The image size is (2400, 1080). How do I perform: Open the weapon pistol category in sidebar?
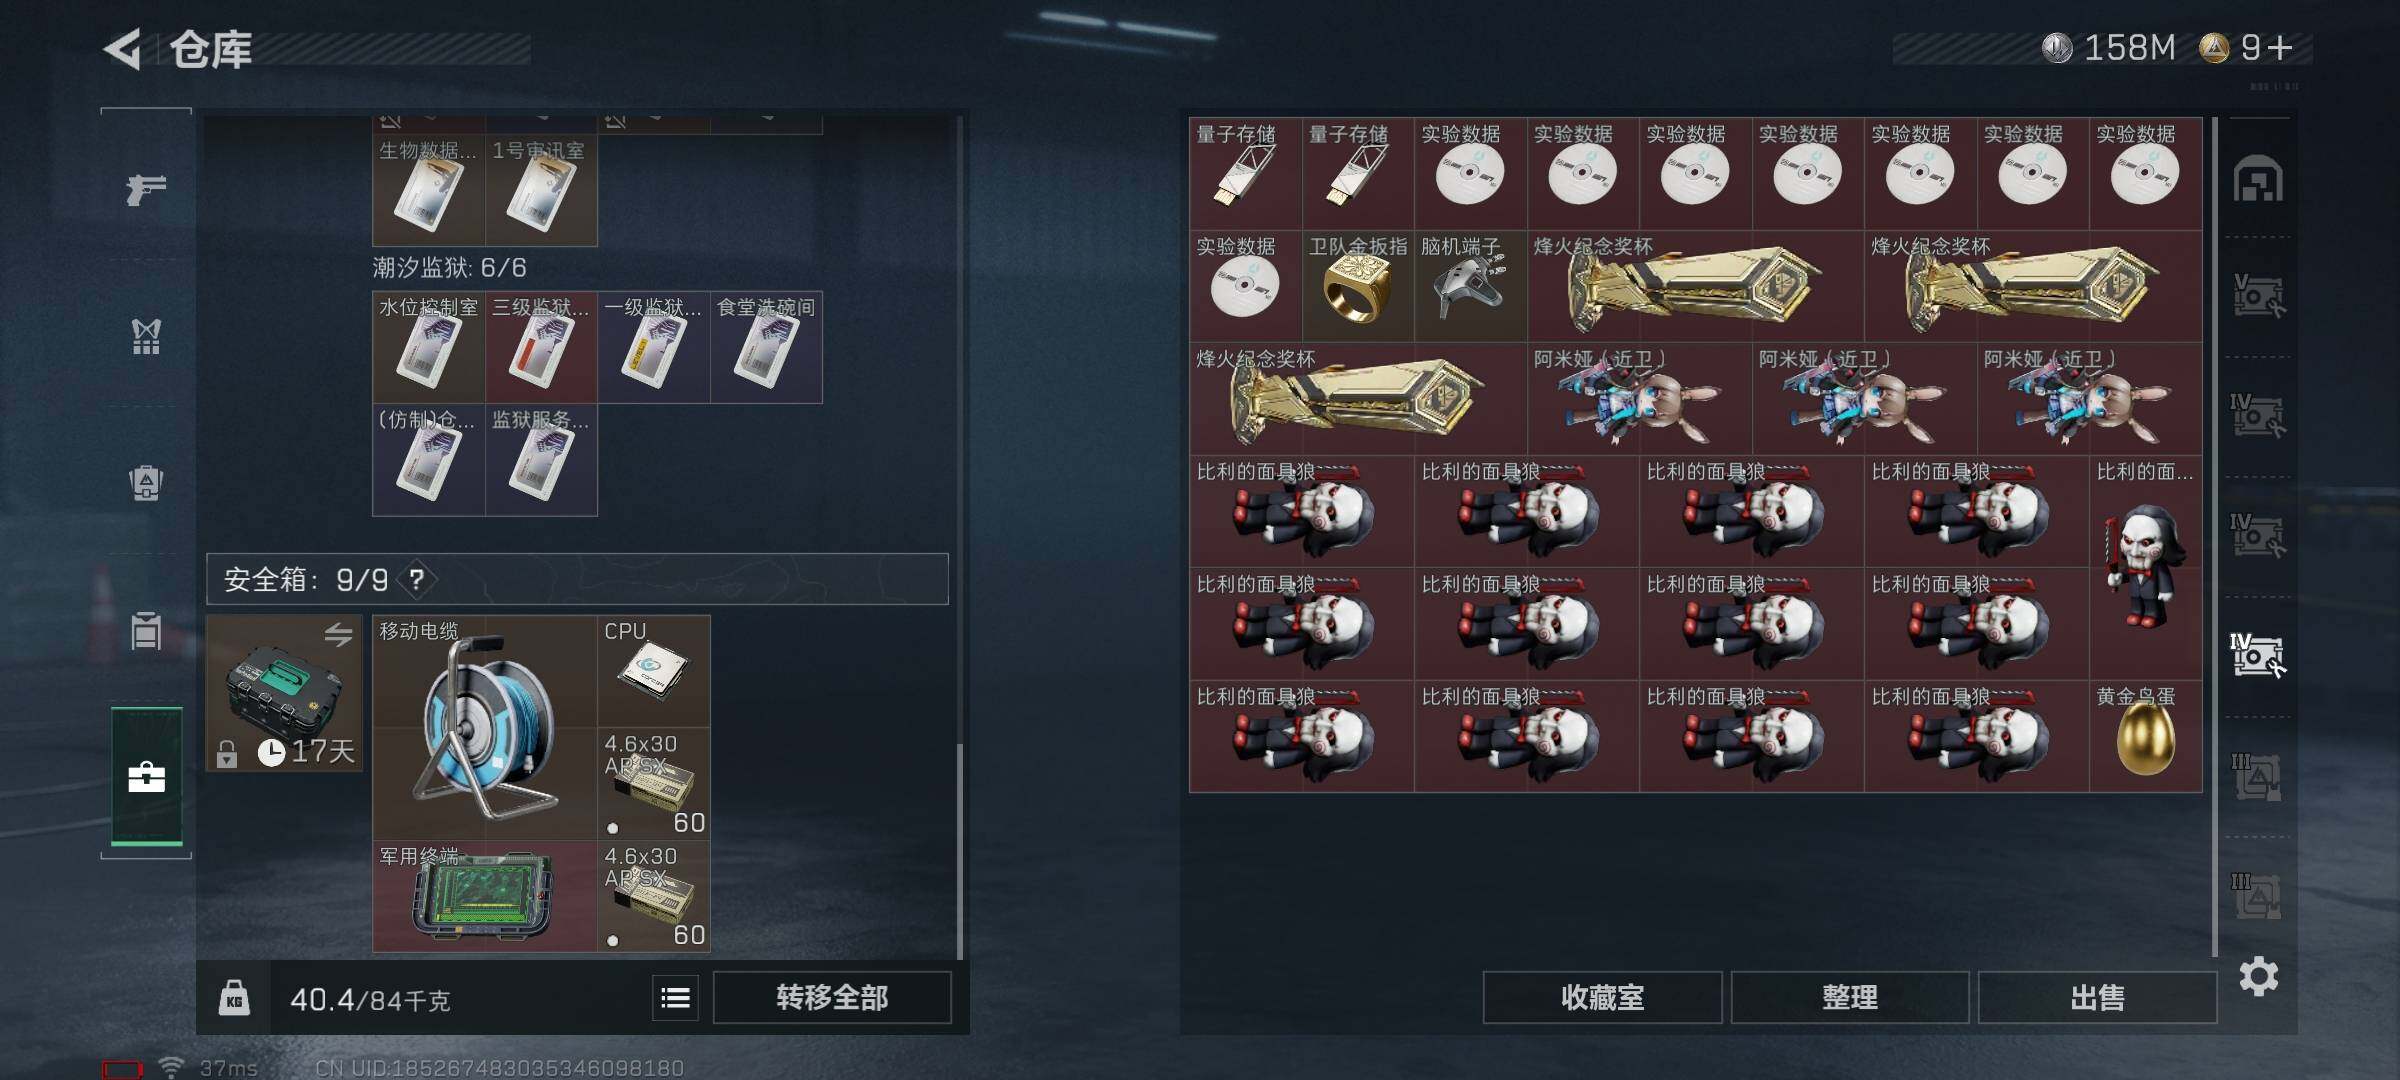pyautogui.click(x=146, y=189)
